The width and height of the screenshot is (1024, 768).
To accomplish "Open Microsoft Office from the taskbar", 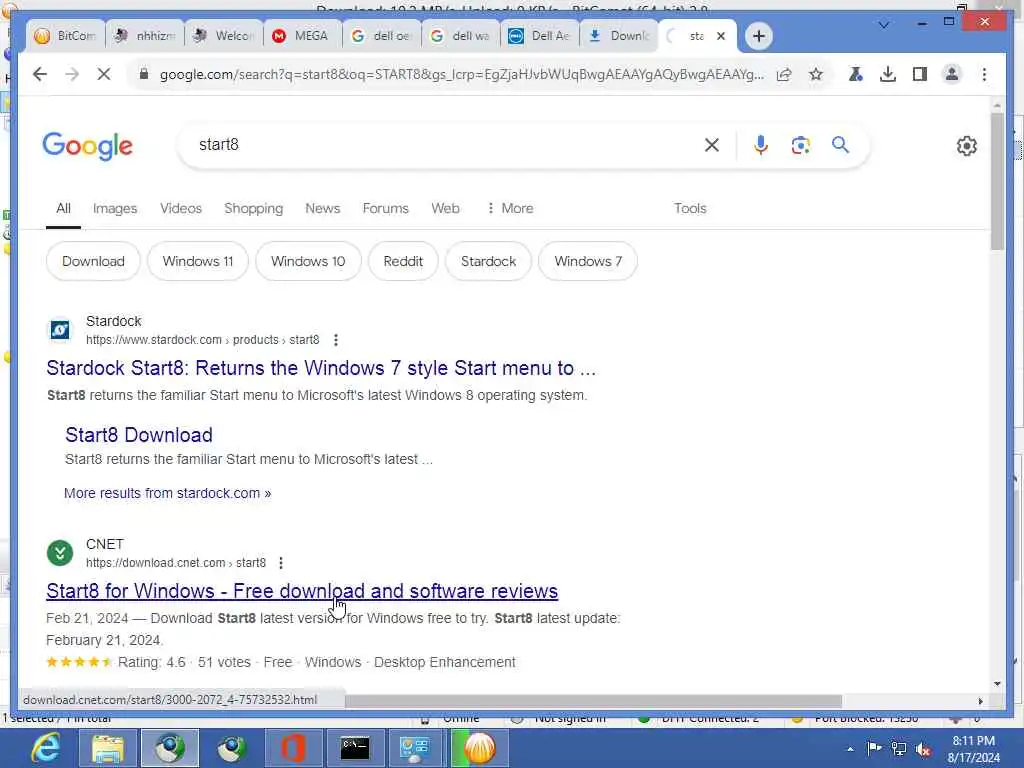I will [x=293, y=748].
